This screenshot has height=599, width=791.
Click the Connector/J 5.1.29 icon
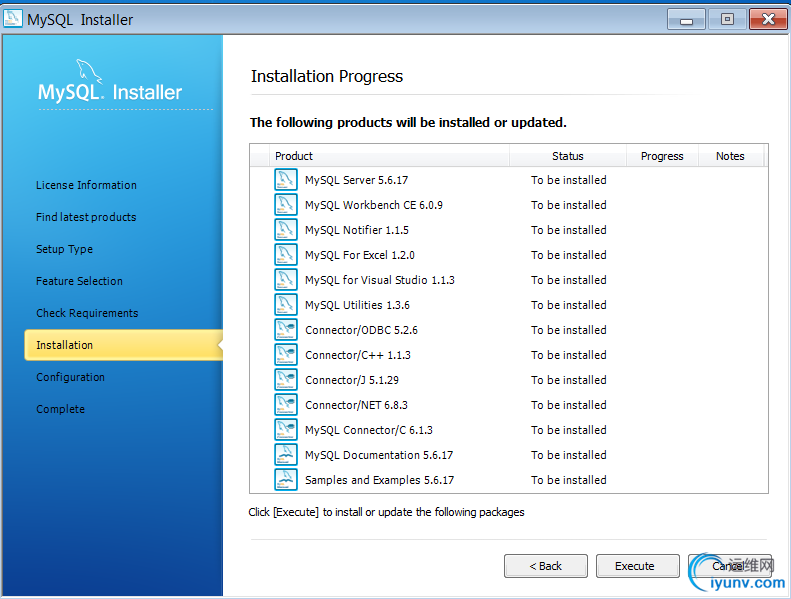point(286,379)
